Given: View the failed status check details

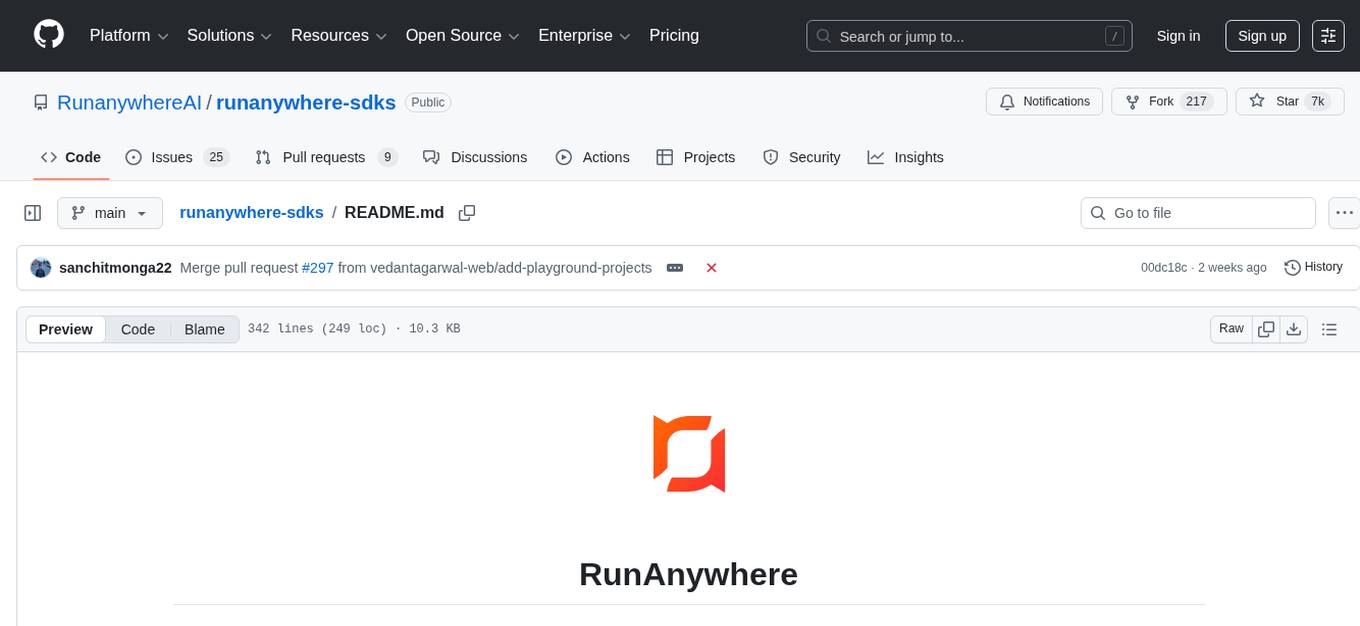Looking at the screenshot, I should (x=711, y=267).
